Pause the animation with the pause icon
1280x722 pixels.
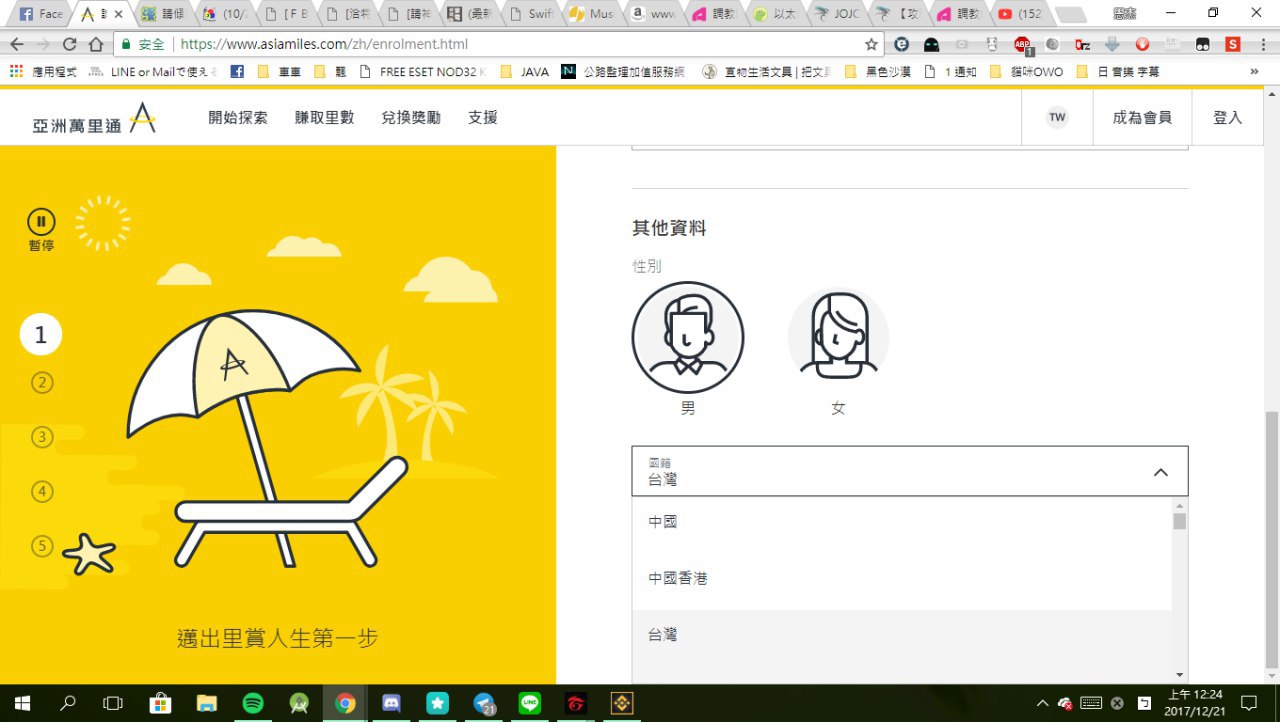point(41,222)
